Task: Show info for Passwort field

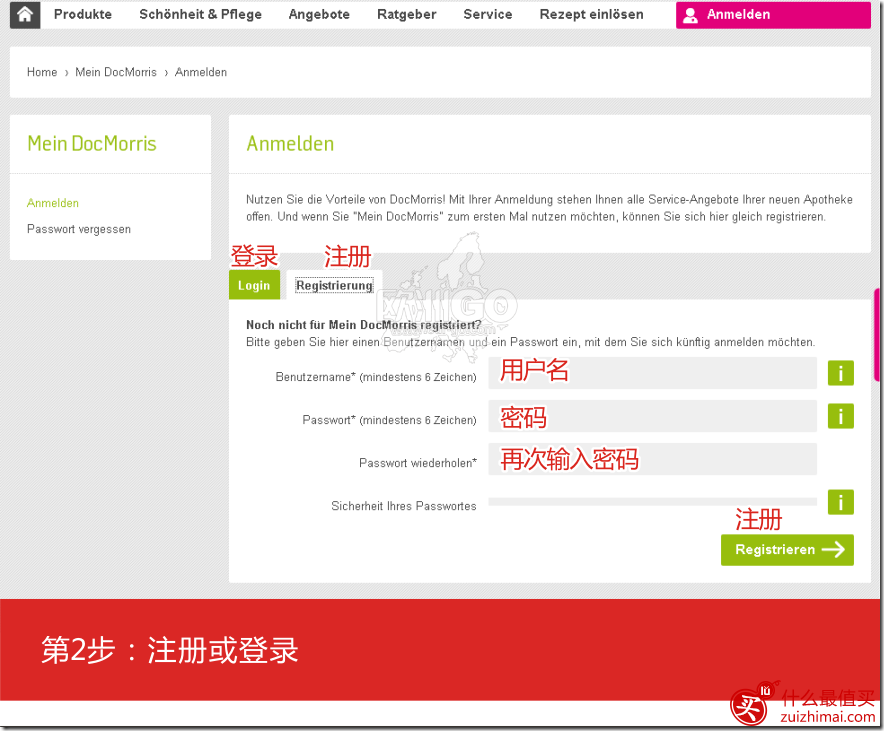Action: [841, 416]
